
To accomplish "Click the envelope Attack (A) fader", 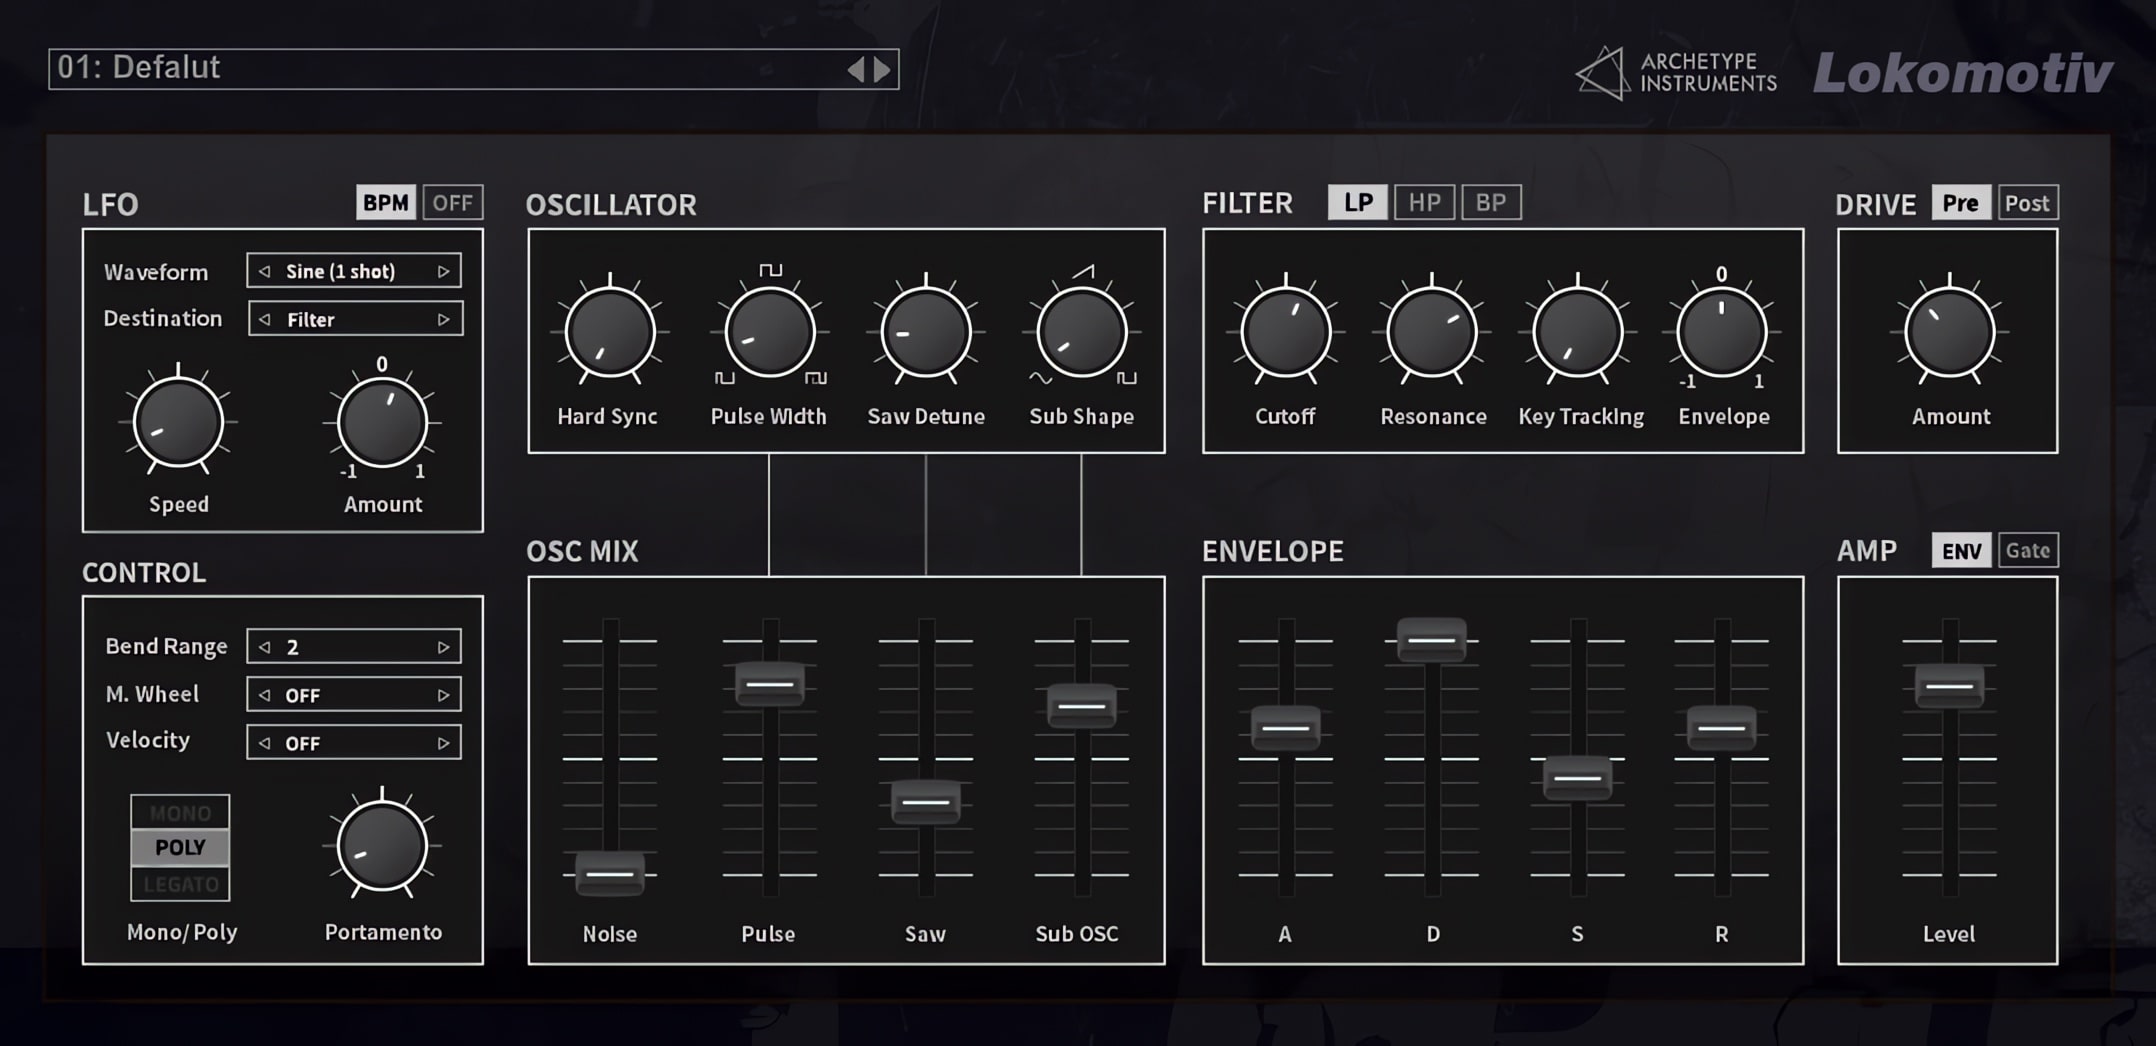I will (1285, 728).
